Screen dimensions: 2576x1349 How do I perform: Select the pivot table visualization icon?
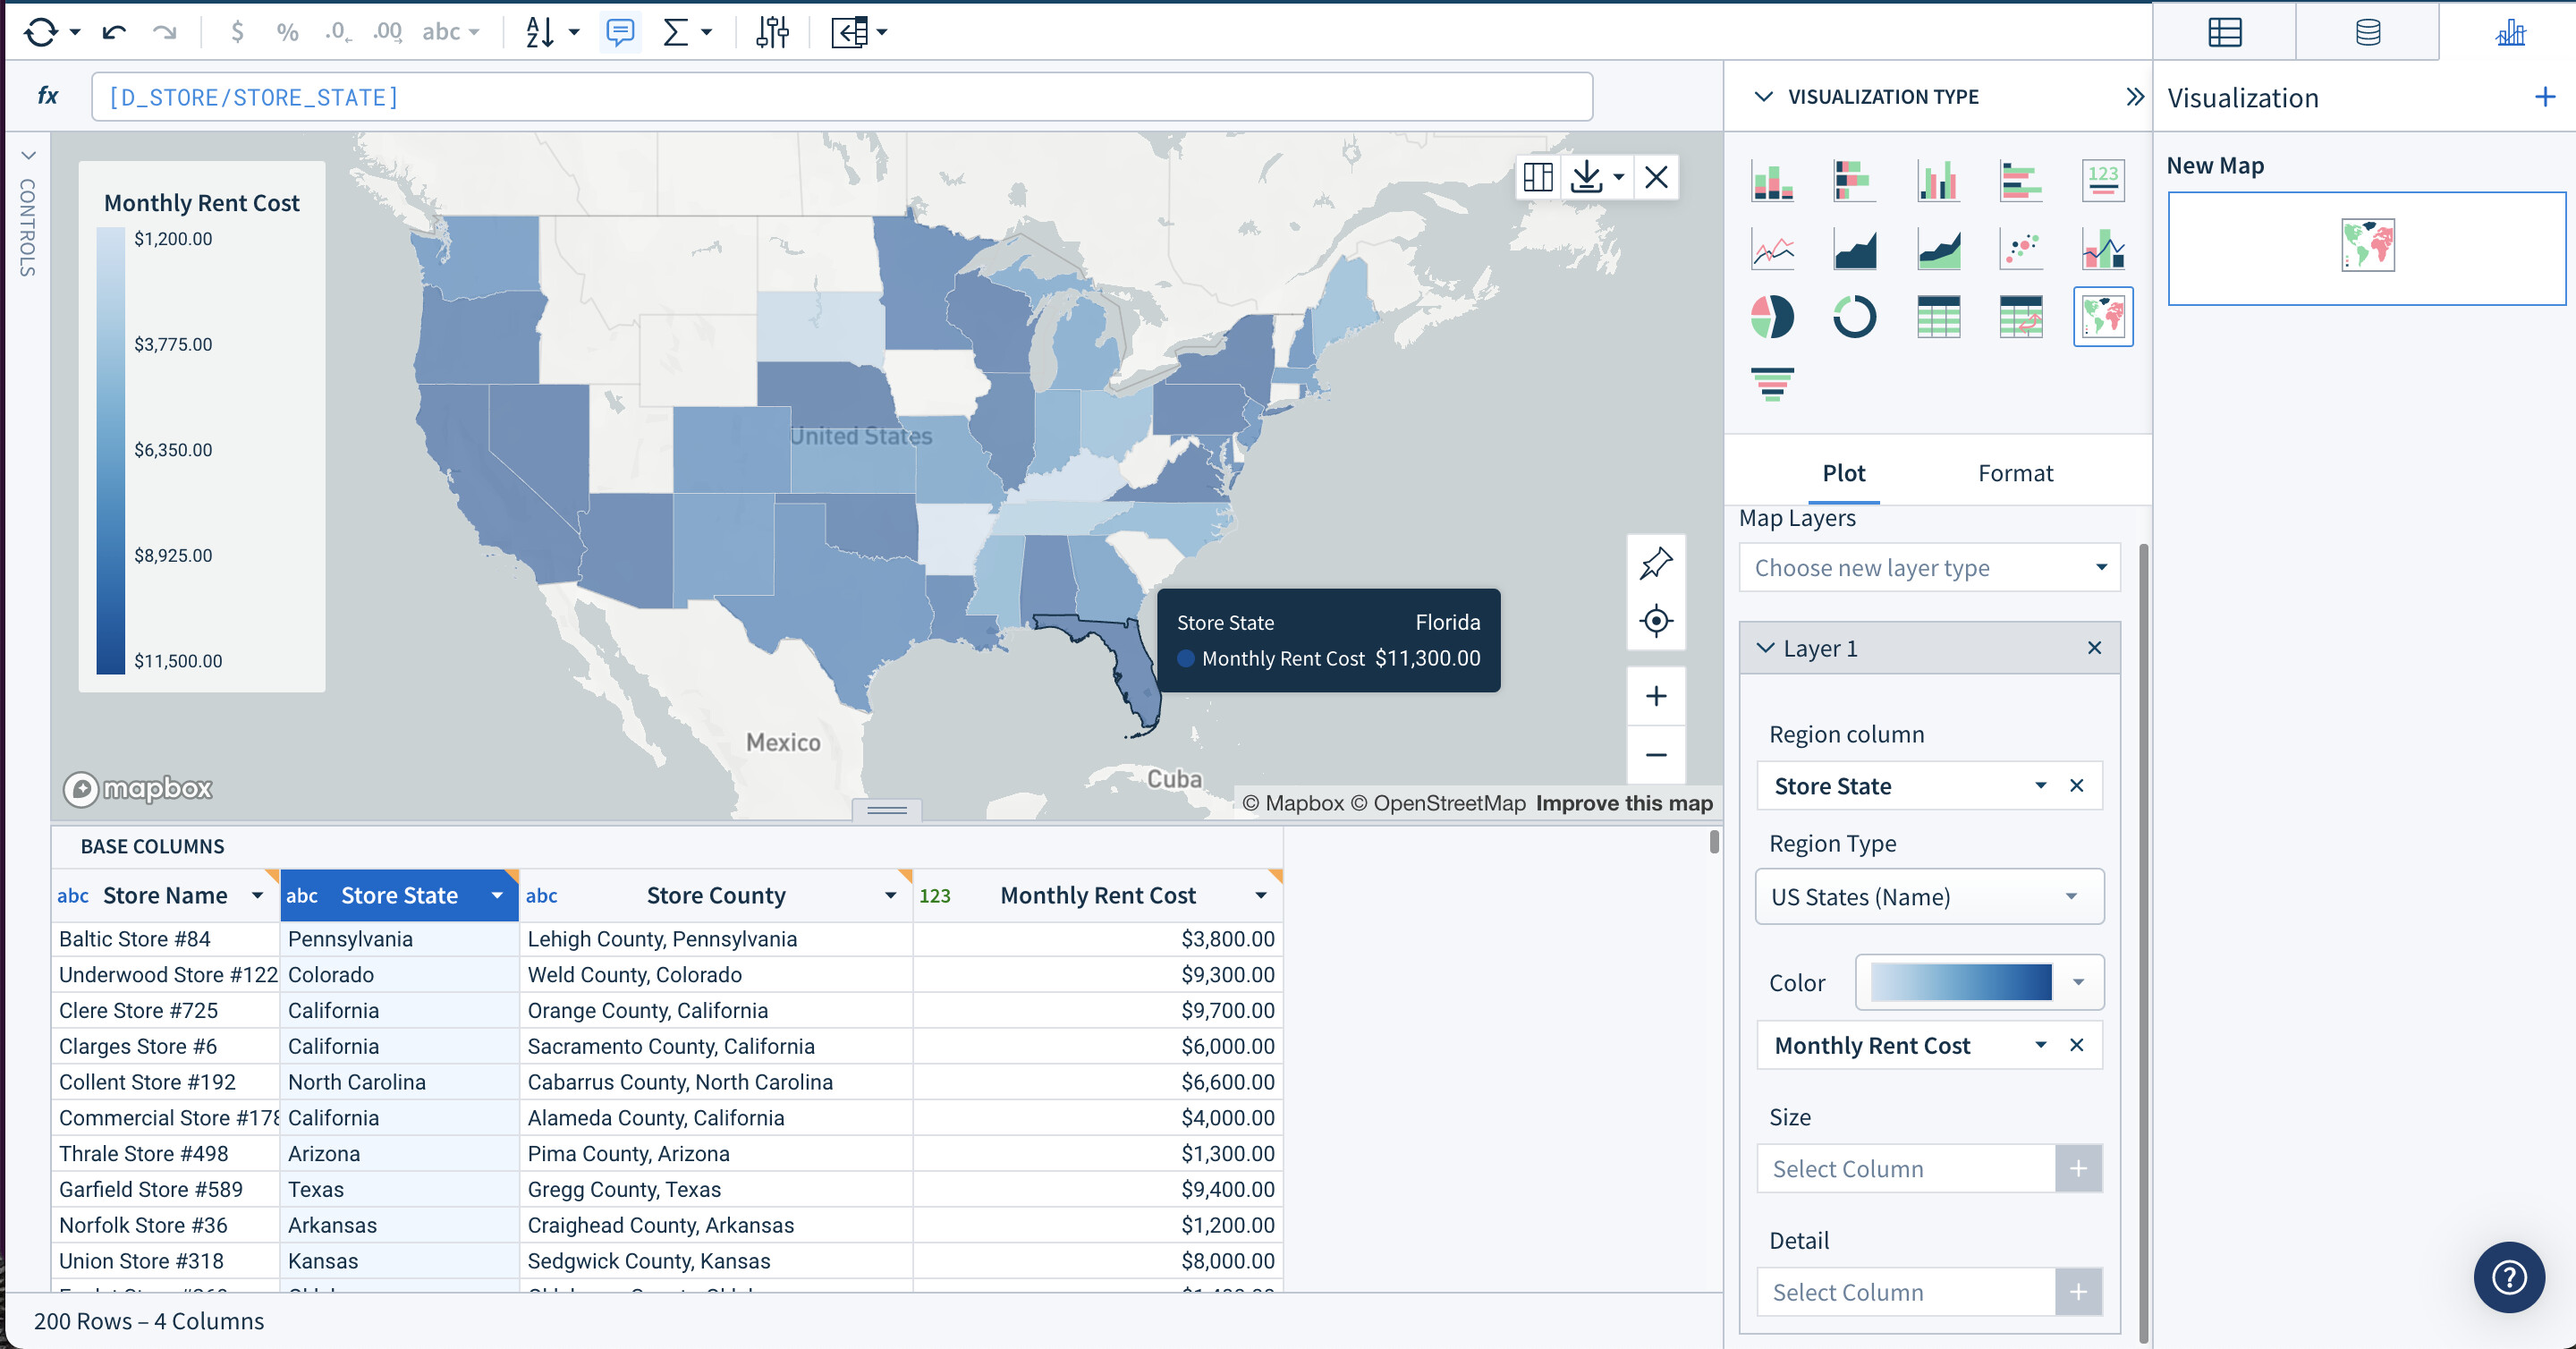(2021, 317)
